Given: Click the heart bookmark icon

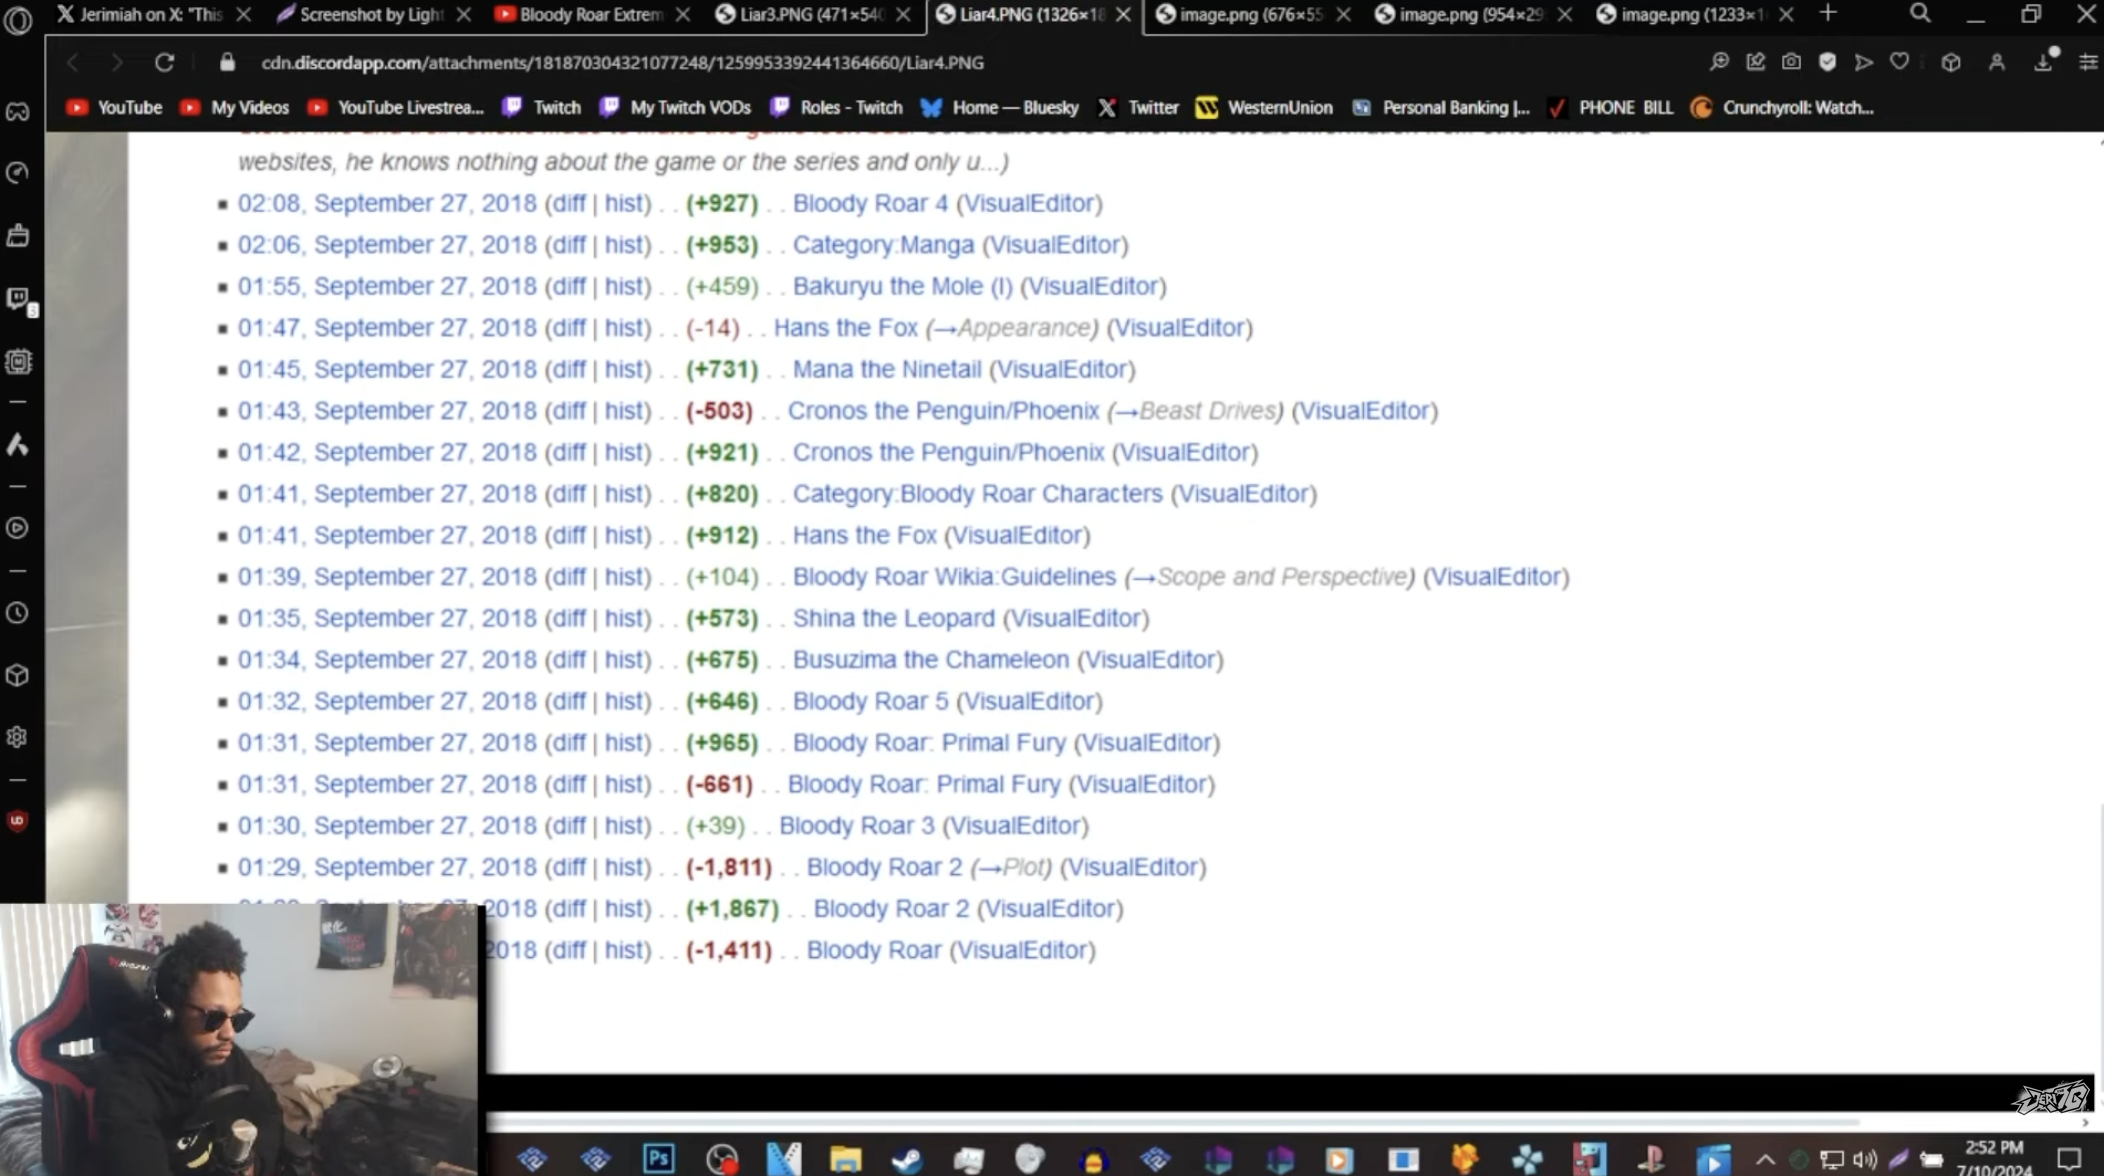Looking at the screenshot, I should tap(1899, 62).
